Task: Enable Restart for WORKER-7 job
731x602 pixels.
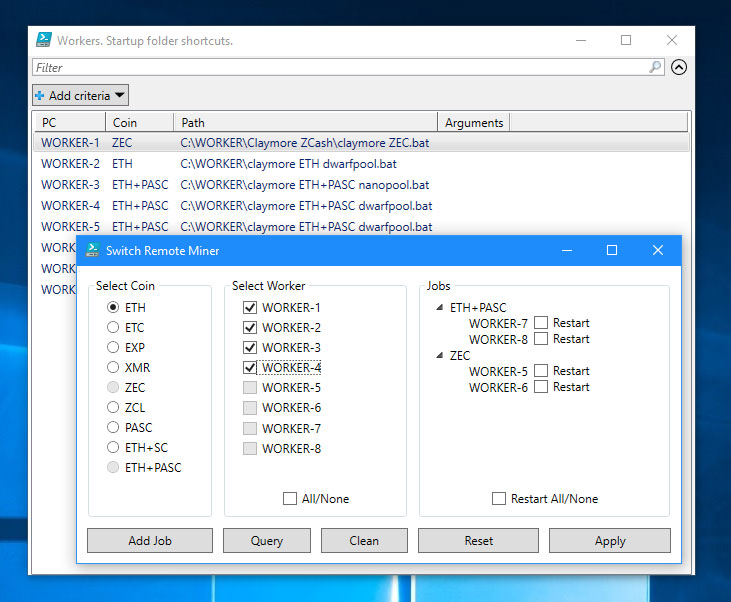Action: coord(541,323)
